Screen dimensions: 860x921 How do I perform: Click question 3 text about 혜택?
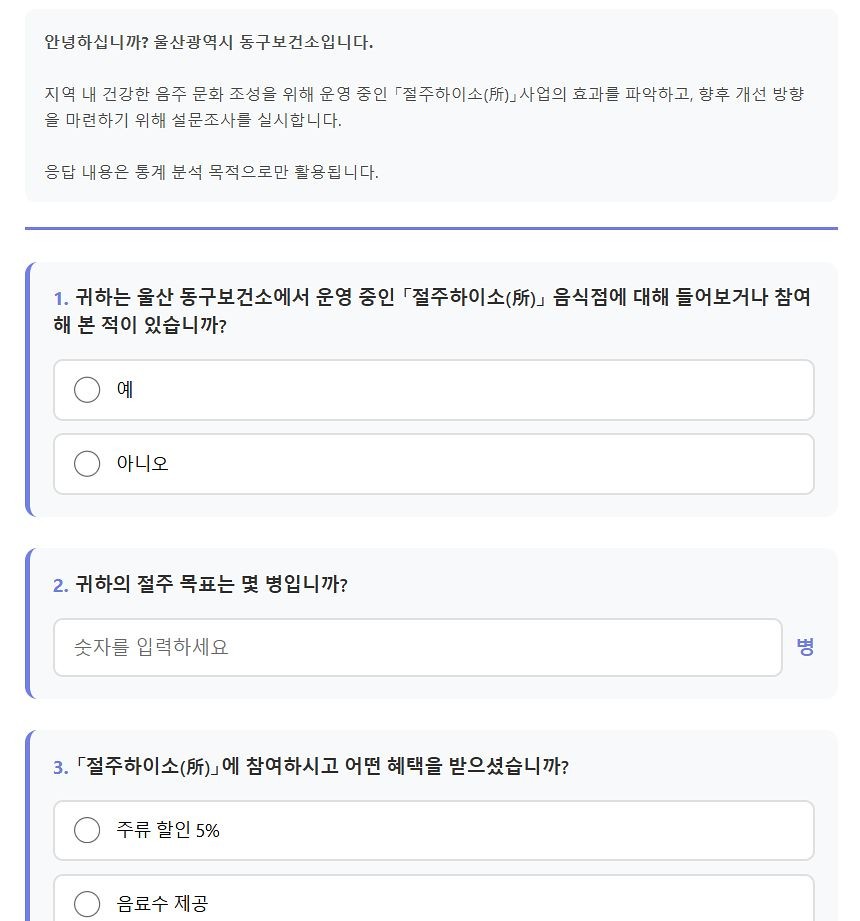point(322,767)
